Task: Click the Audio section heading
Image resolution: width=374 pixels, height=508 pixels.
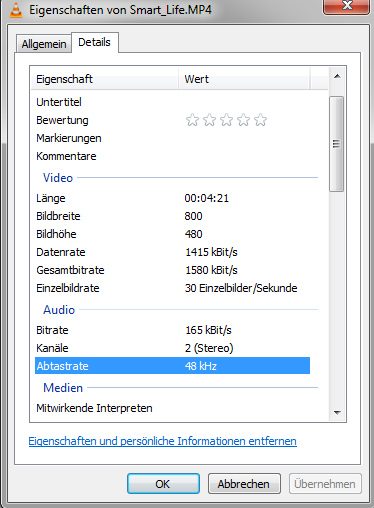Action: coord(59,310)
